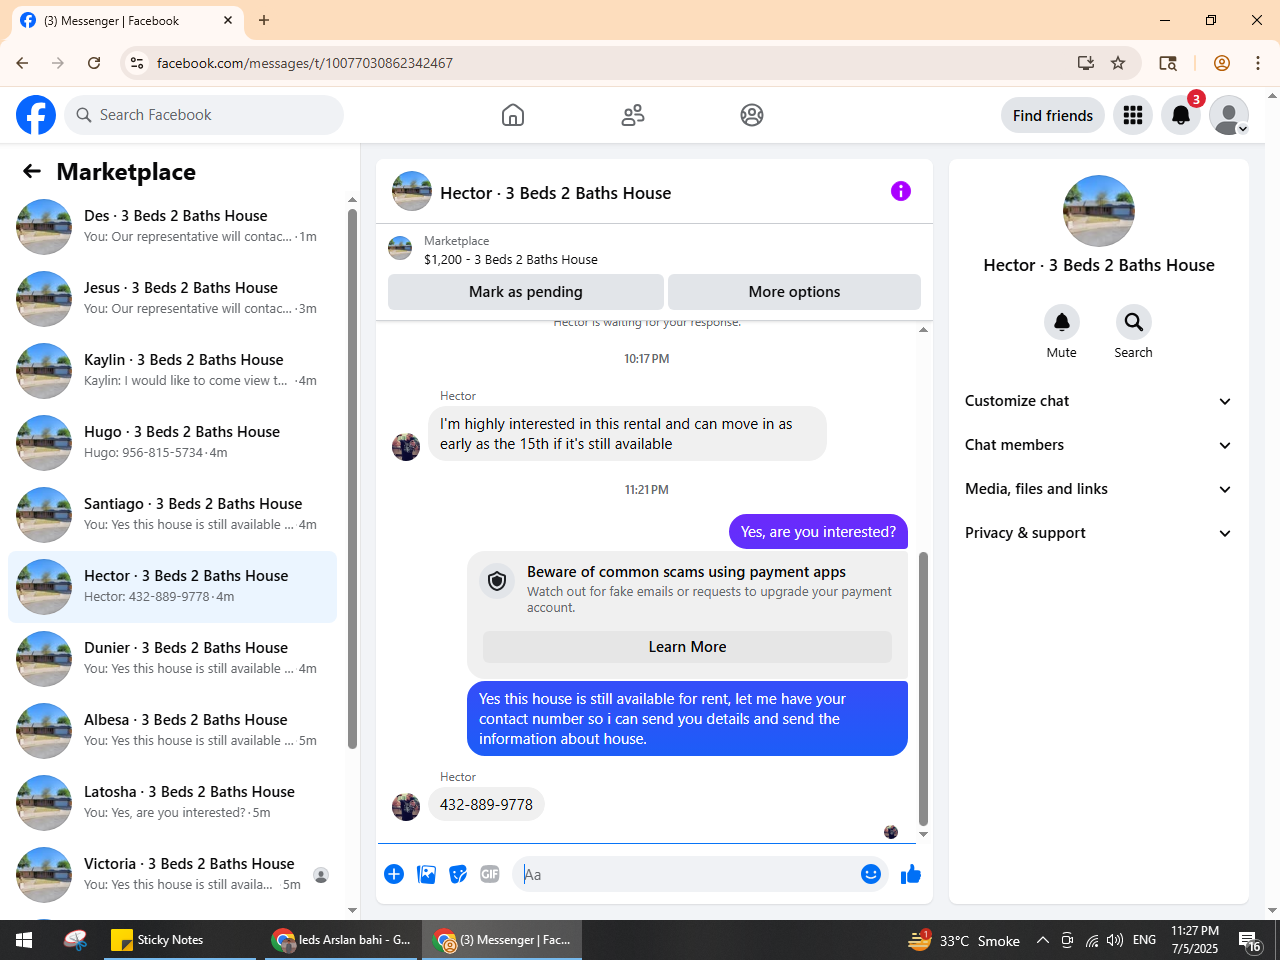Open a new browser tab
The width and height of the screenshot is (1280, 960).
tap(264, 20)
